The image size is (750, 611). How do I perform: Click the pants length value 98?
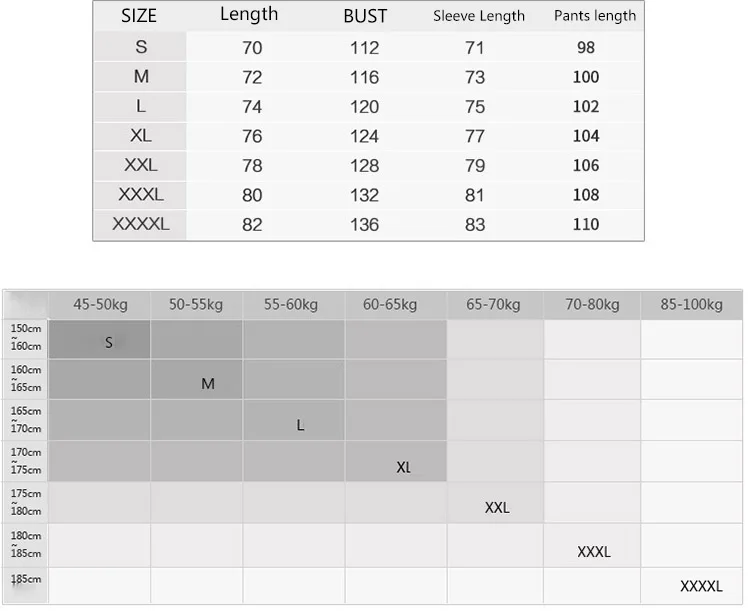[x=586, y=47]
